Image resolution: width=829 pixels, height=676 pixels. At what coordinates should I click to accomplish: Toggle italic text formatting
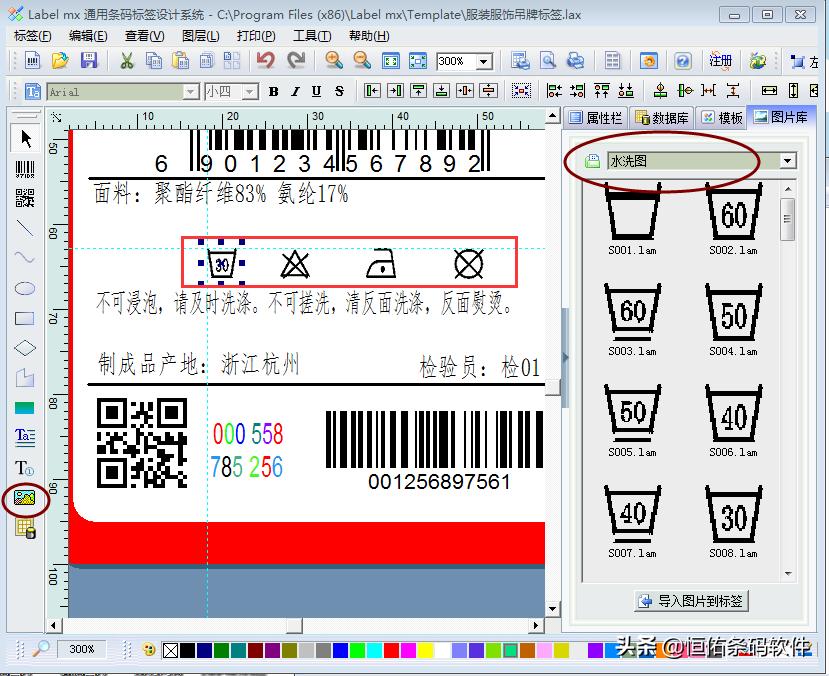point(296,91)
